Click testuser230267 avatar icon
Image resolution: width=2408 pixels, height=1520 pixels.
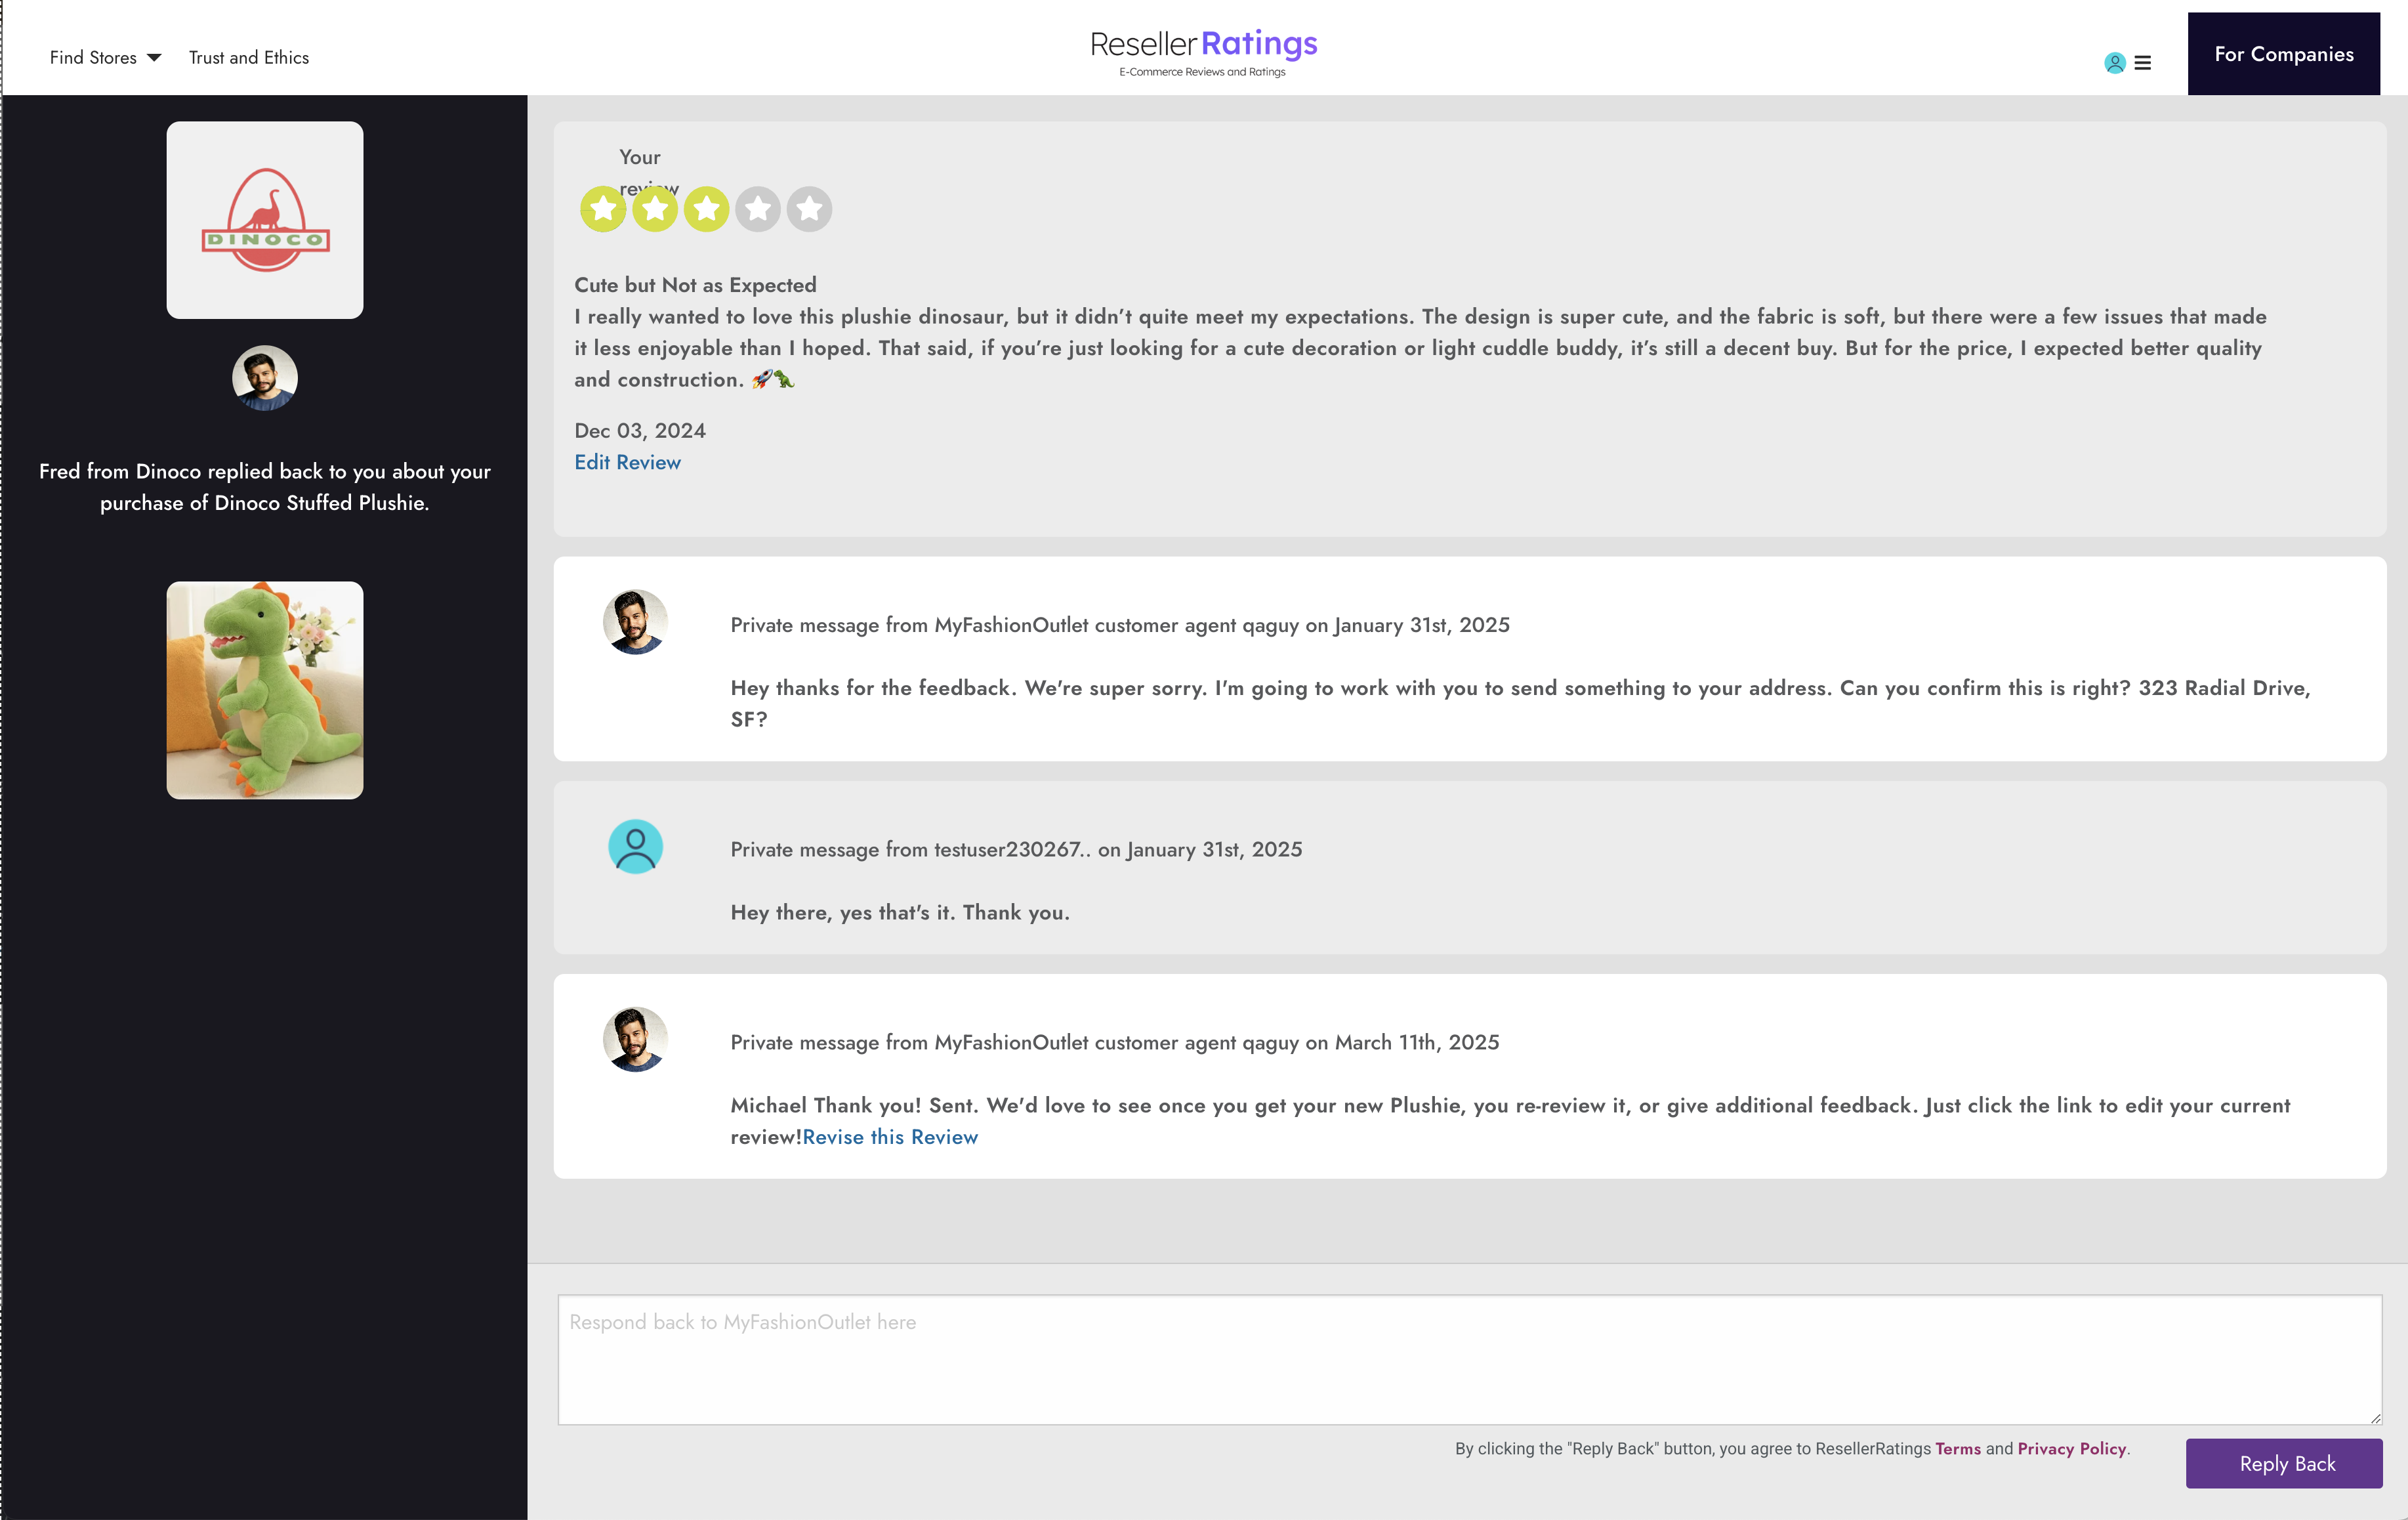[x=635, y=846]
